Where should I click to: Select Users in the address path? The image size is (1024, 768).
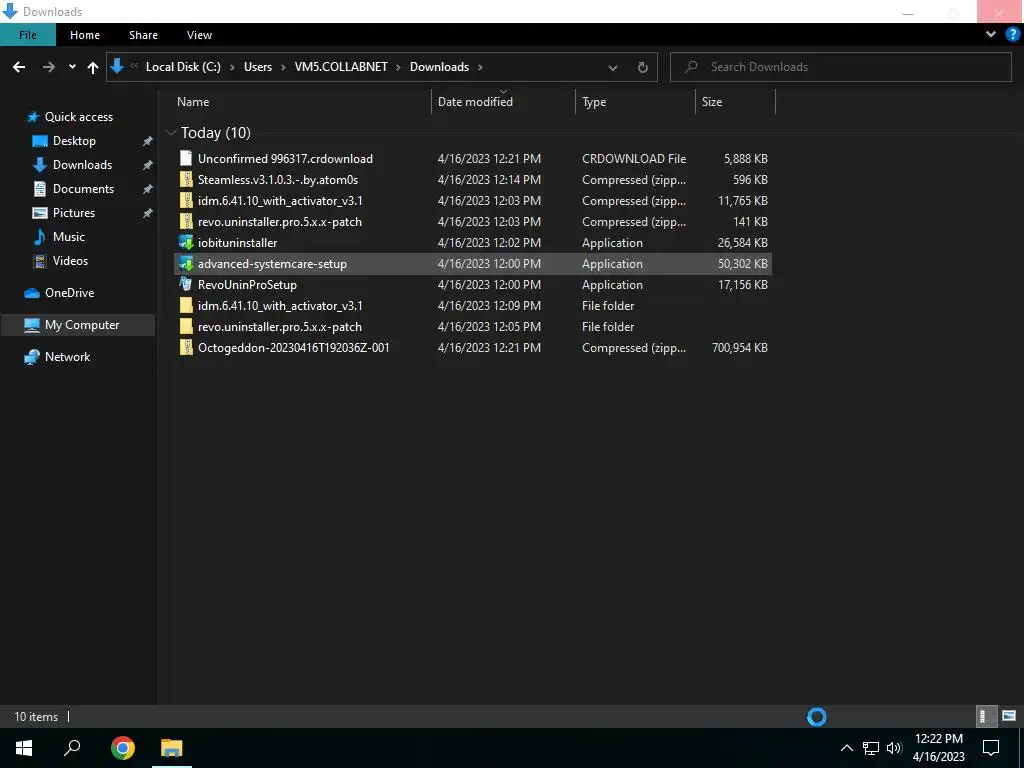pyautogui.click(x=258, y=67)
